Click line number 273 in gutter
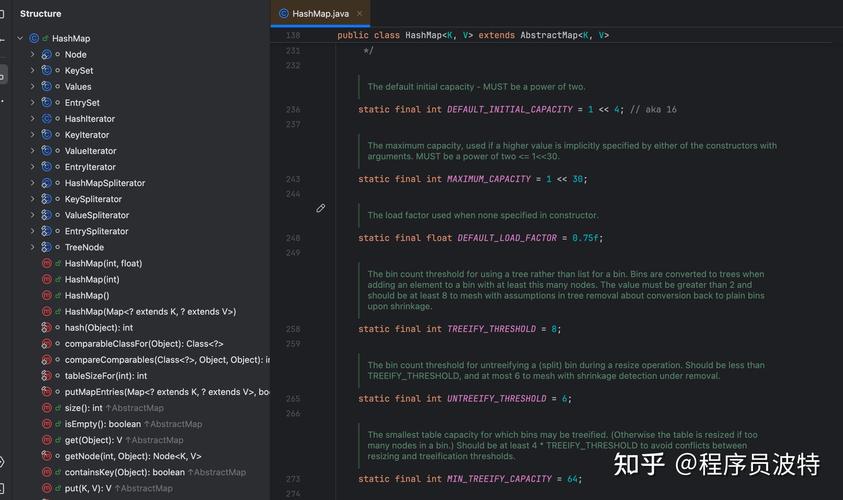This screenshot has width=843, height=500. coord(293,478)
